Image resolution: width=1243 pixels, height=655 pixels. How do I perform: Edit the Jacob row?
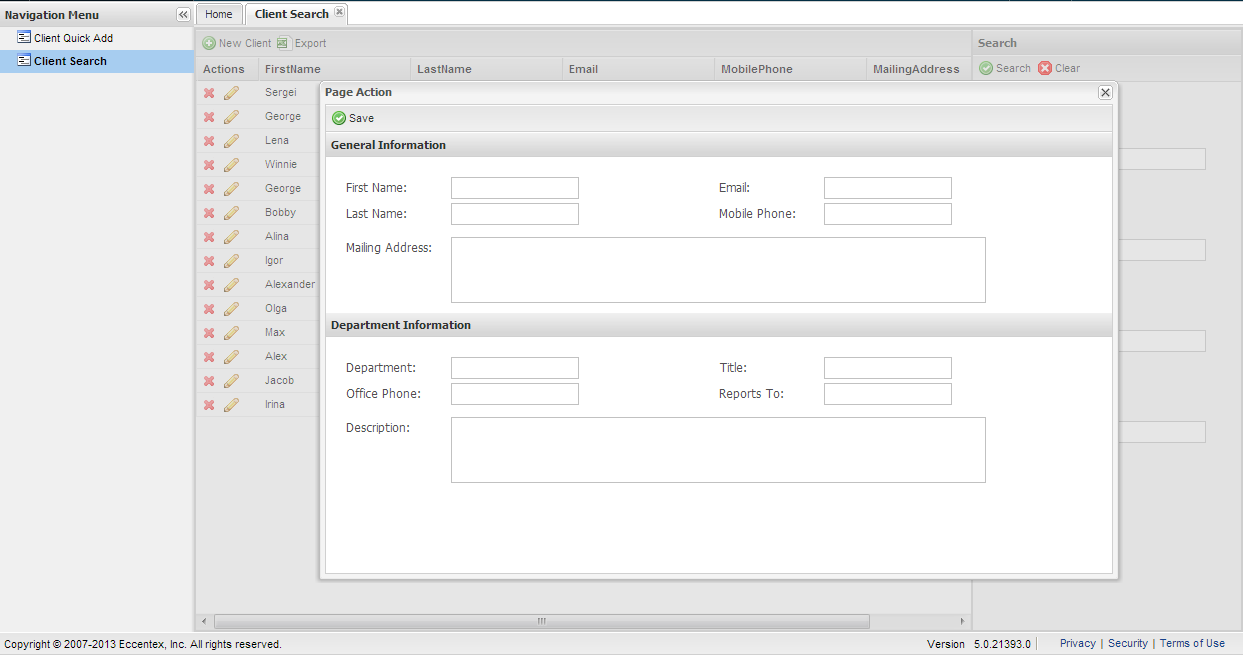(231, 381)
